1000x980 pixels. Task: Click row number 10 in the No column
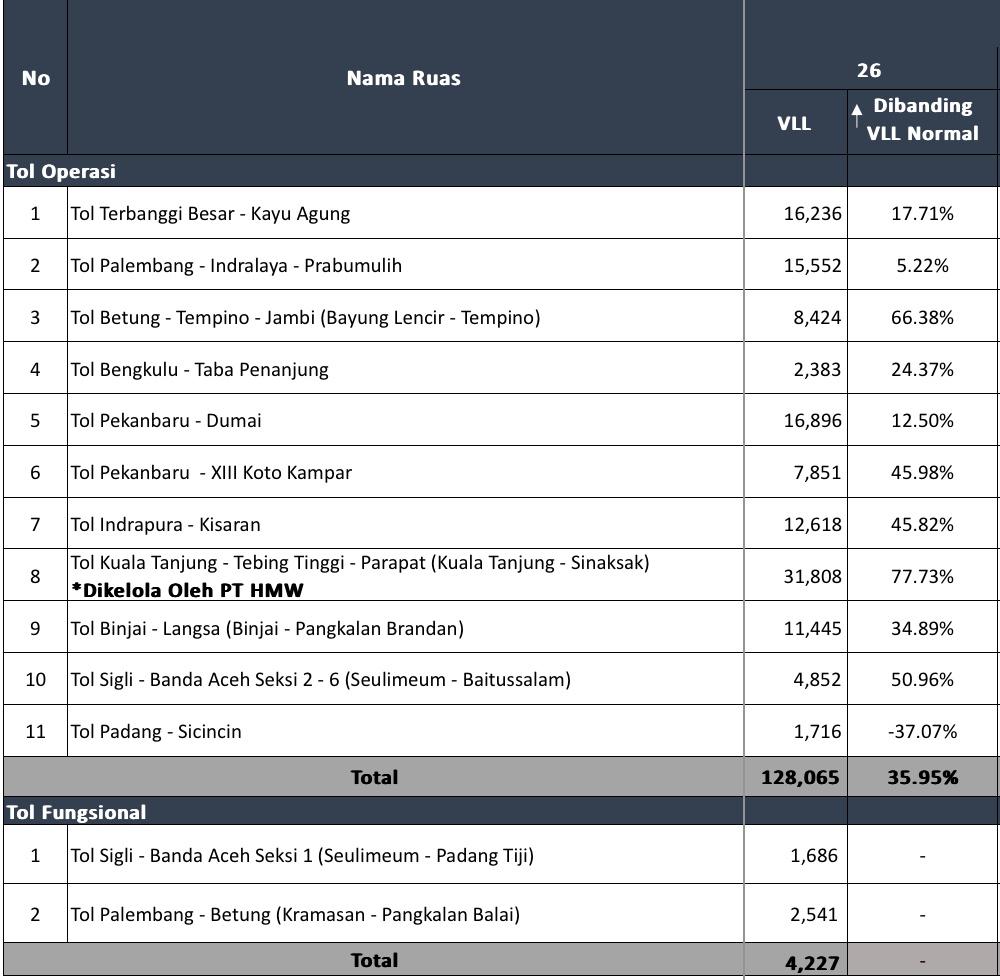pos(35,680)
